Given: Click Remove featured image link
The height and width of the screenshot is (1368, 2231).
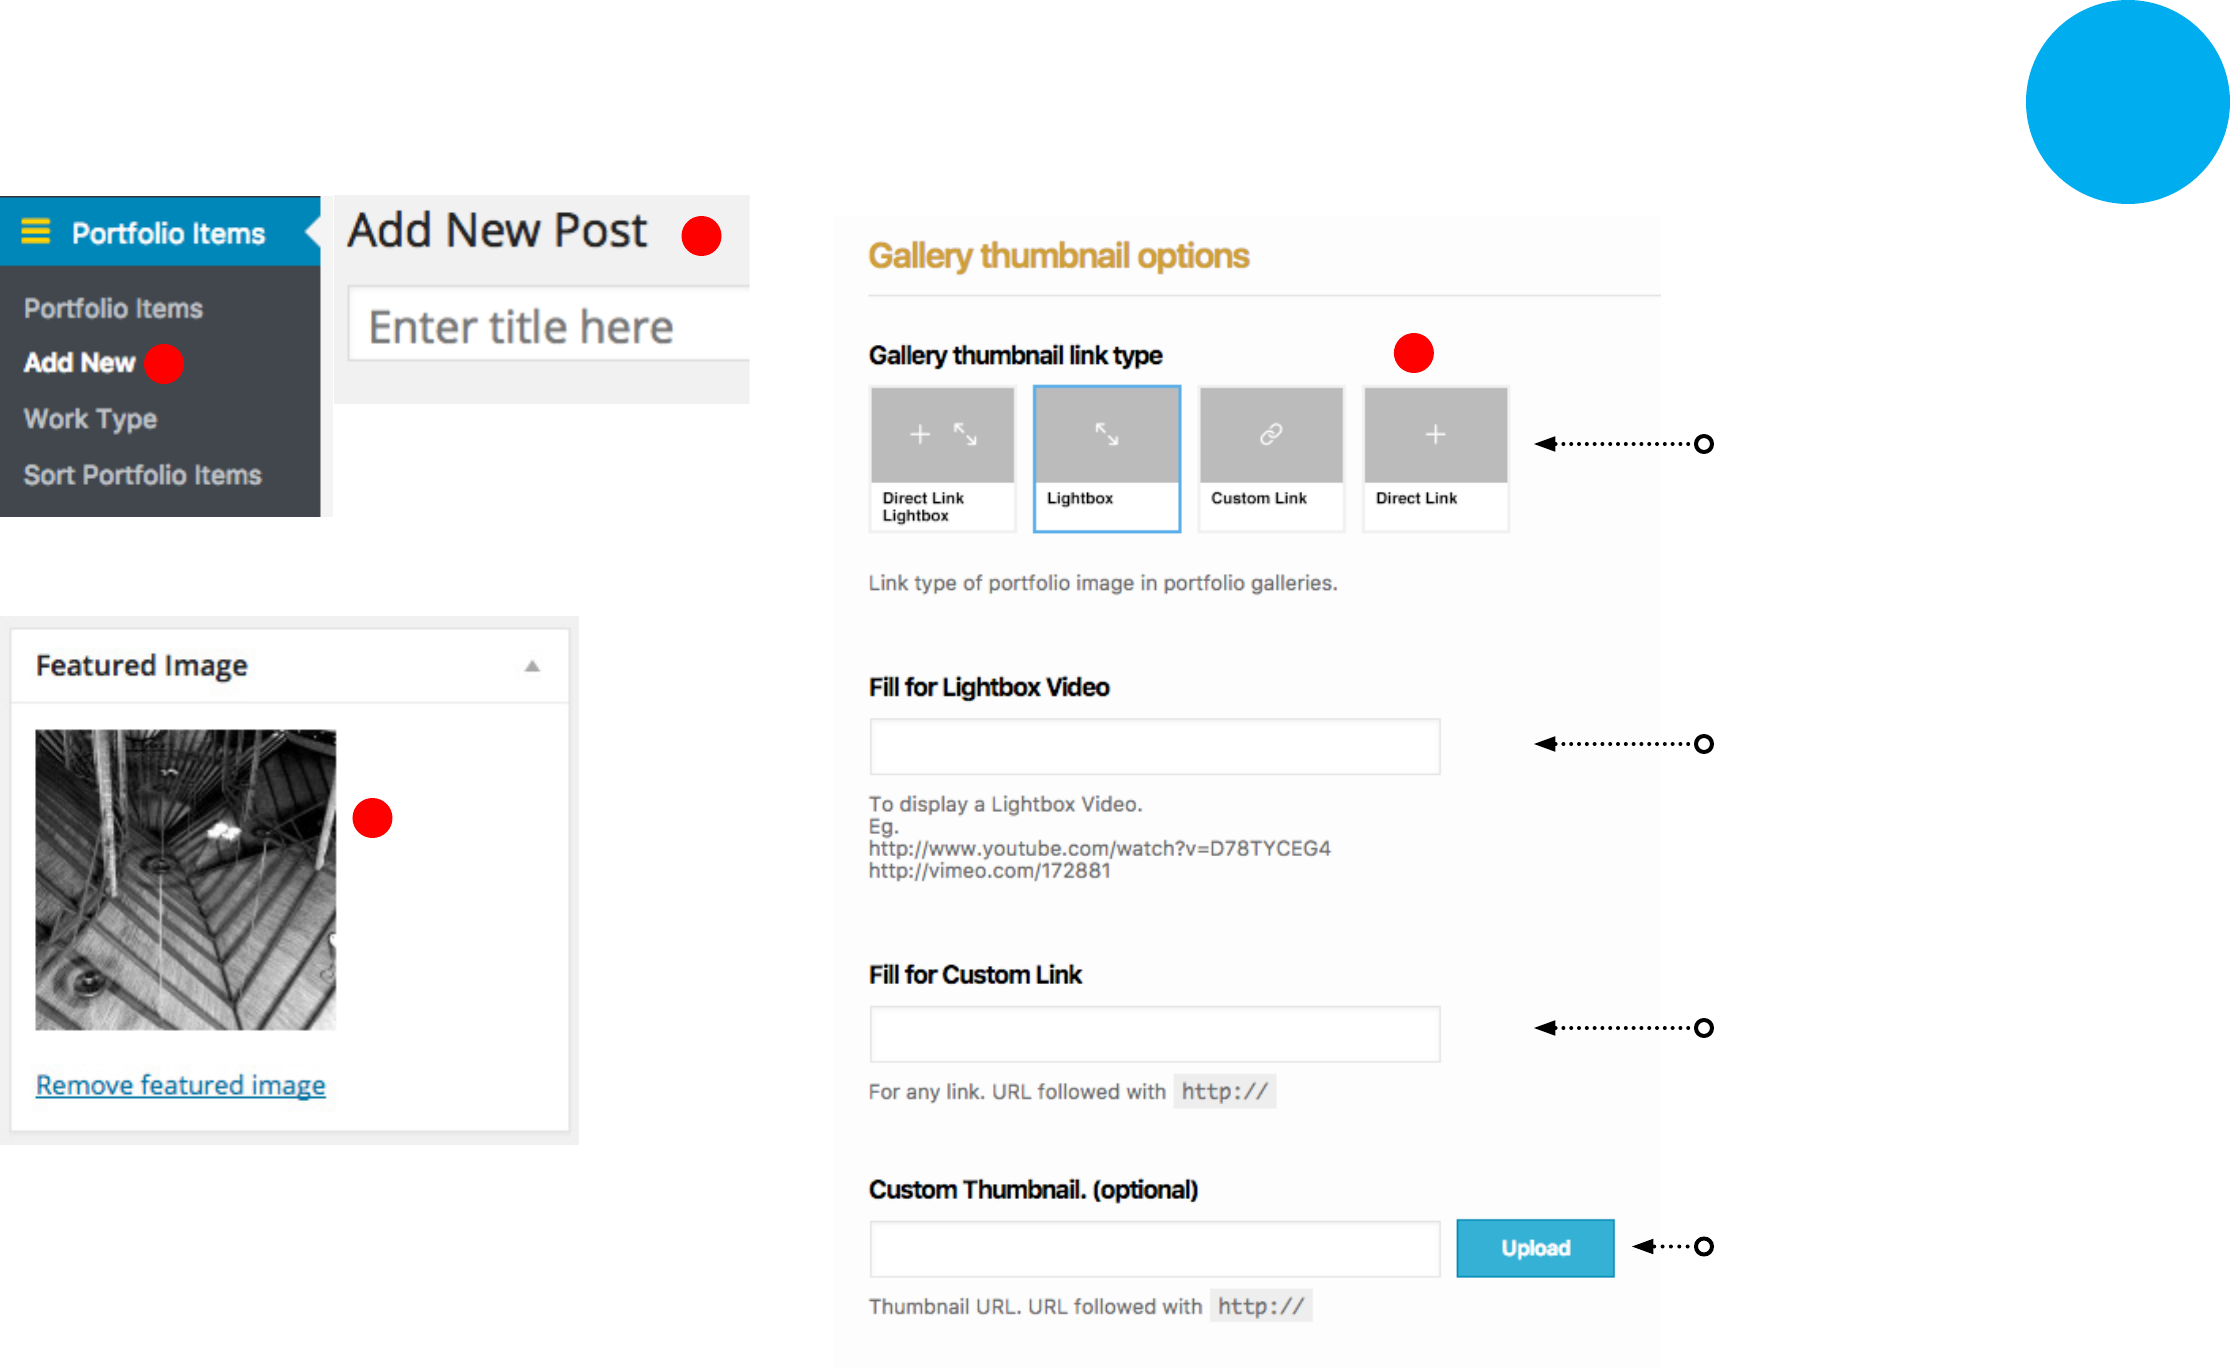Looking at the screenshot, I should click(x=180, y=1085).
